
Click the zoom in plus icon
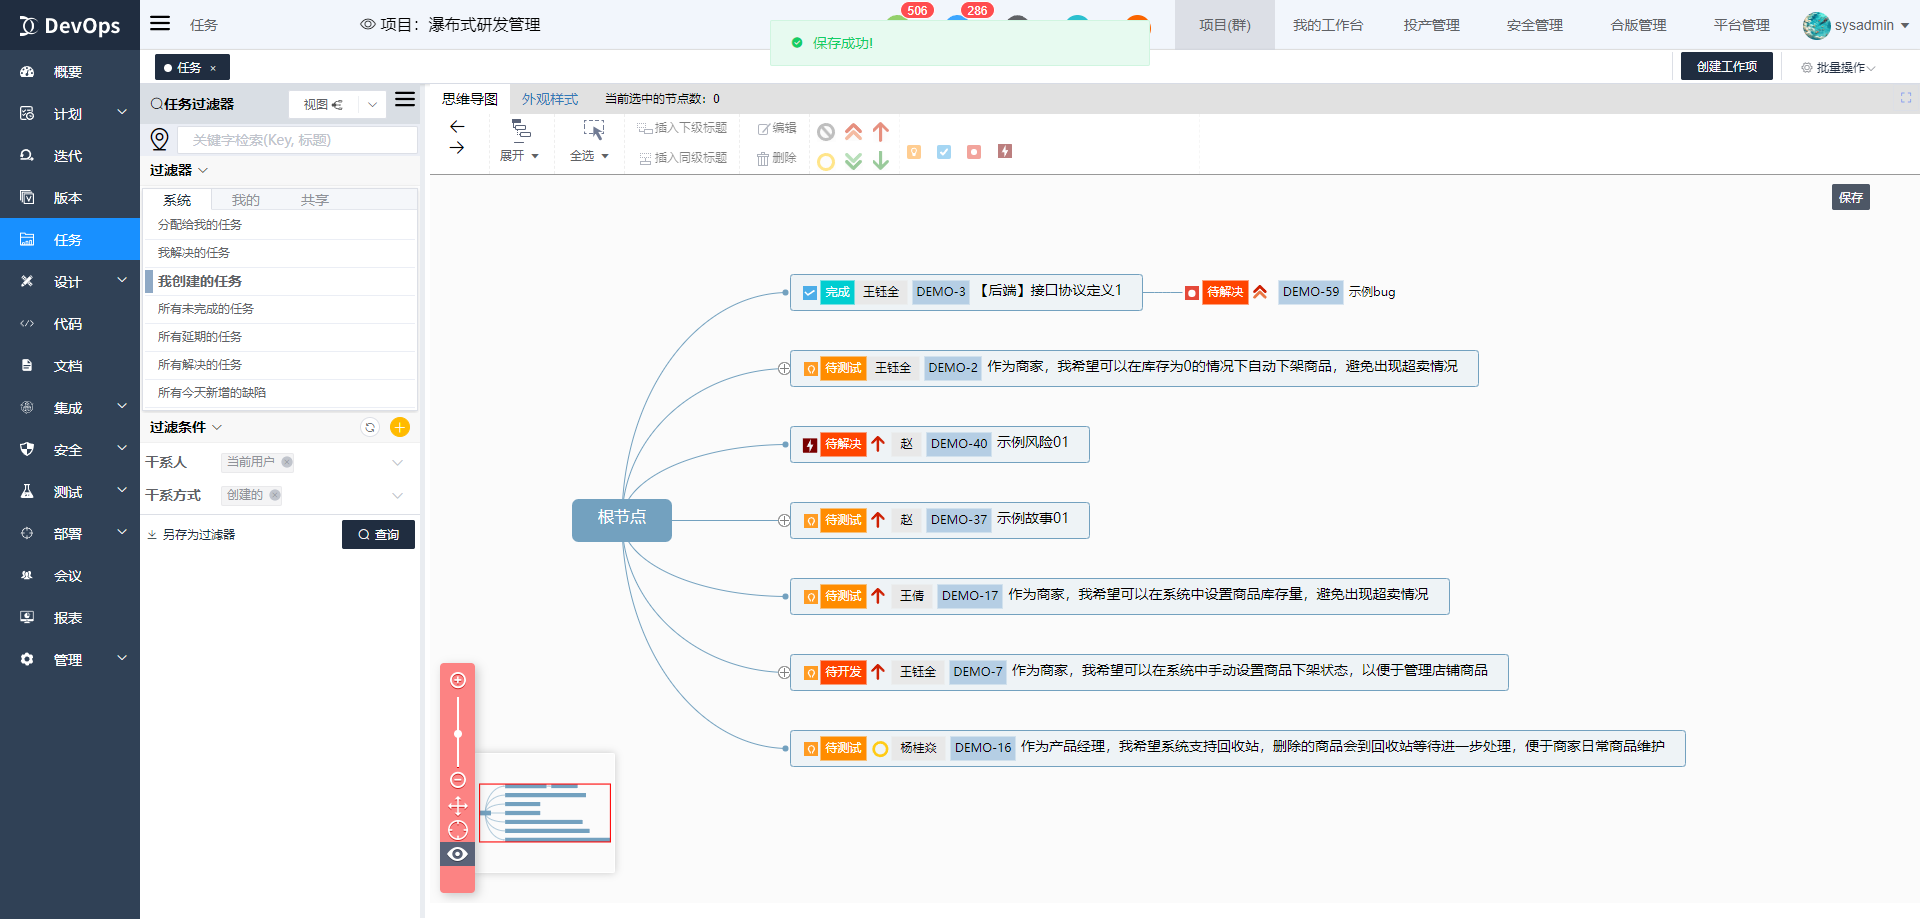[458, 681]
